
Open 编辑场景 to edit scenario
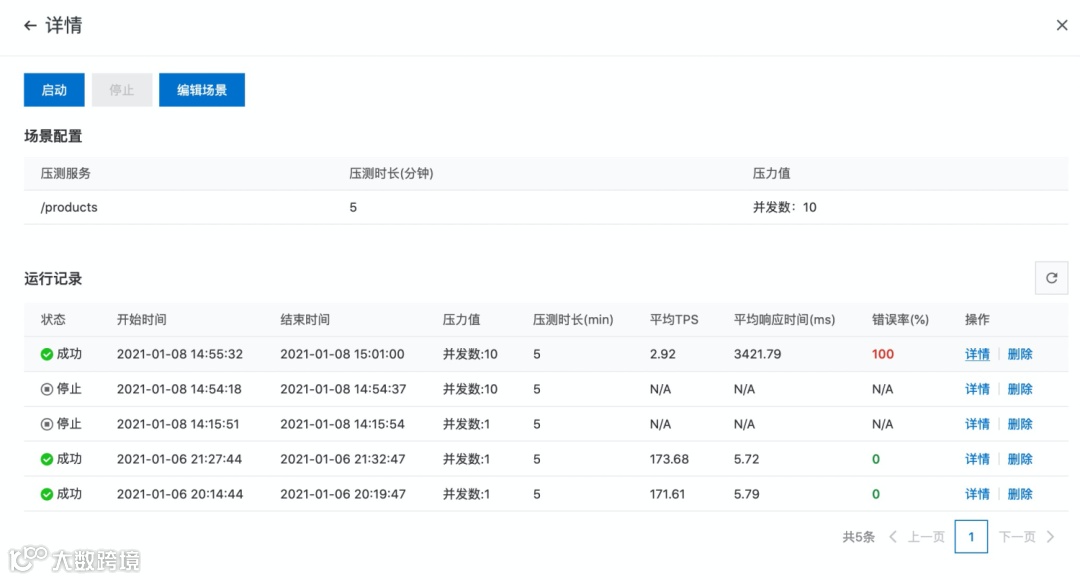pos(202,90)
